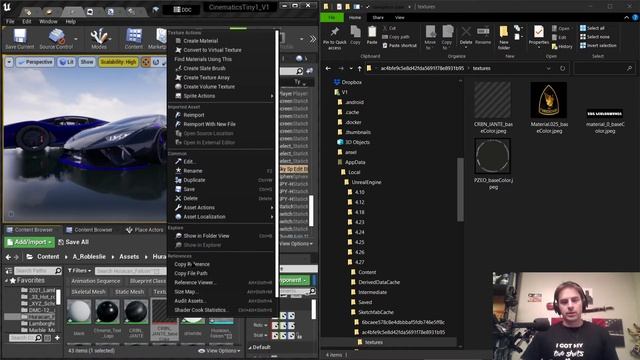Click New folder in Explorer ribbon

tap(504, 38)
